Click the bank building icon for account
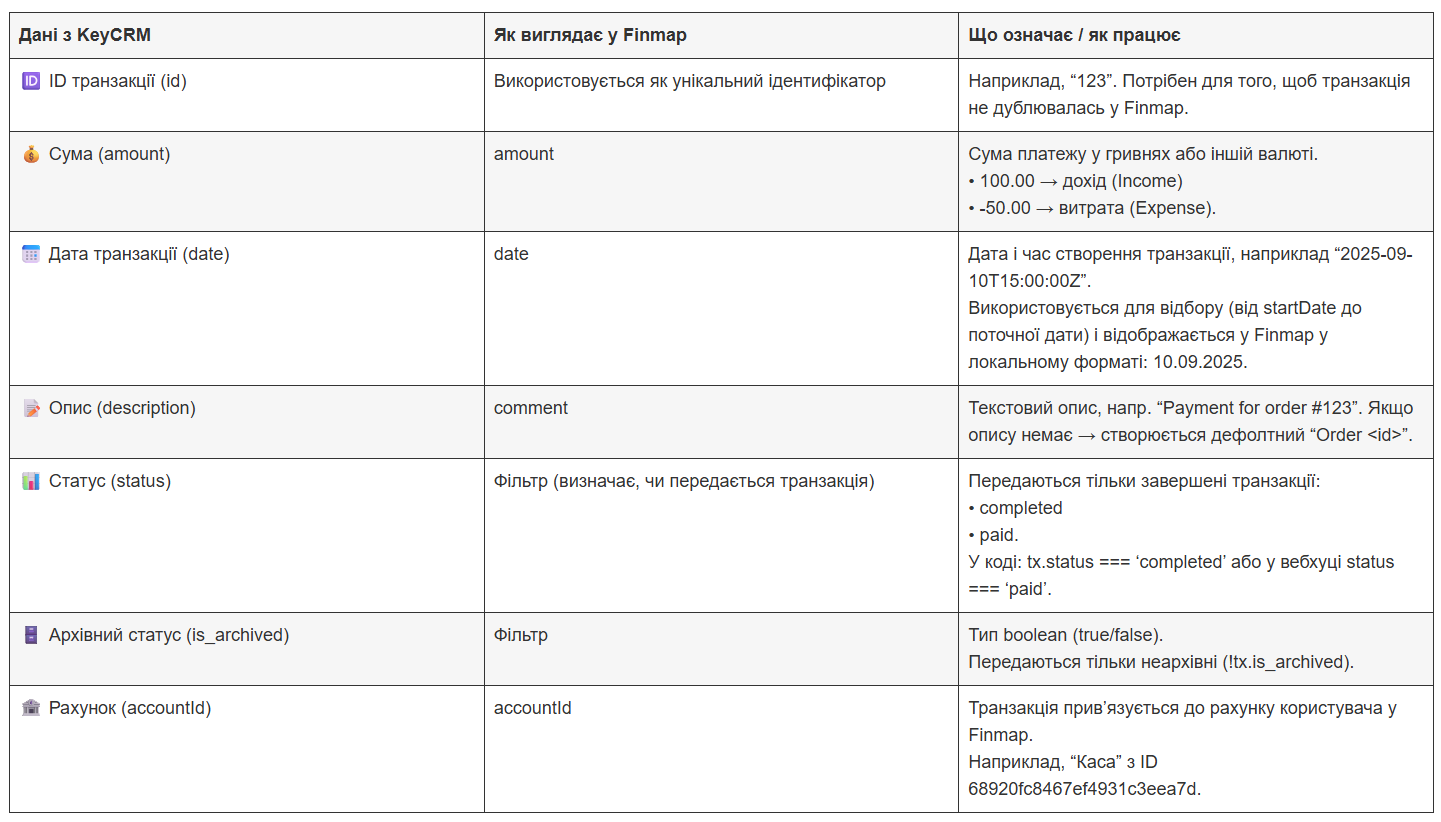 31,709
